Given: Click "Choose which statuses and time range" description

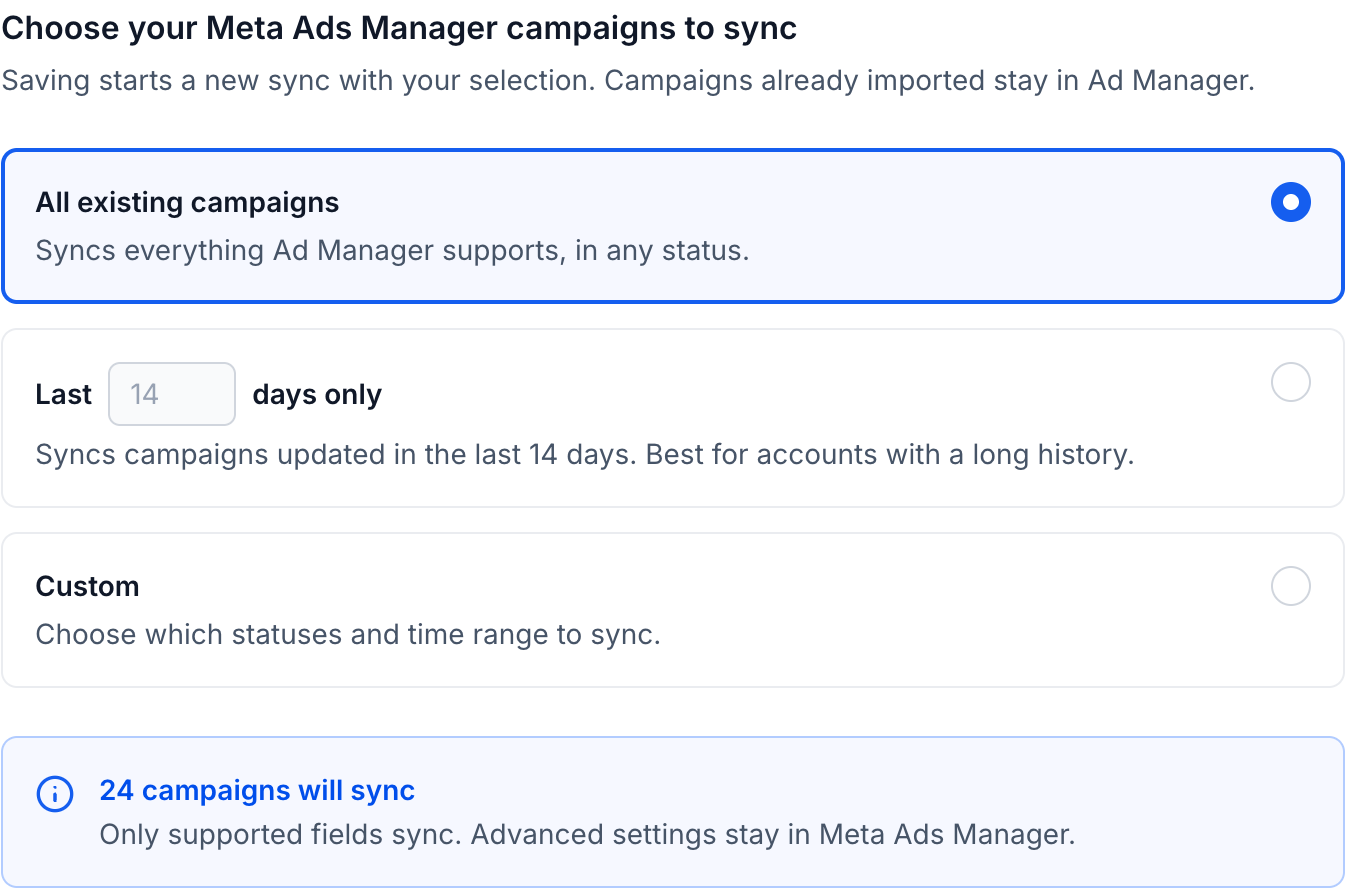Looking at the screenshot, I should coord(348,634).
